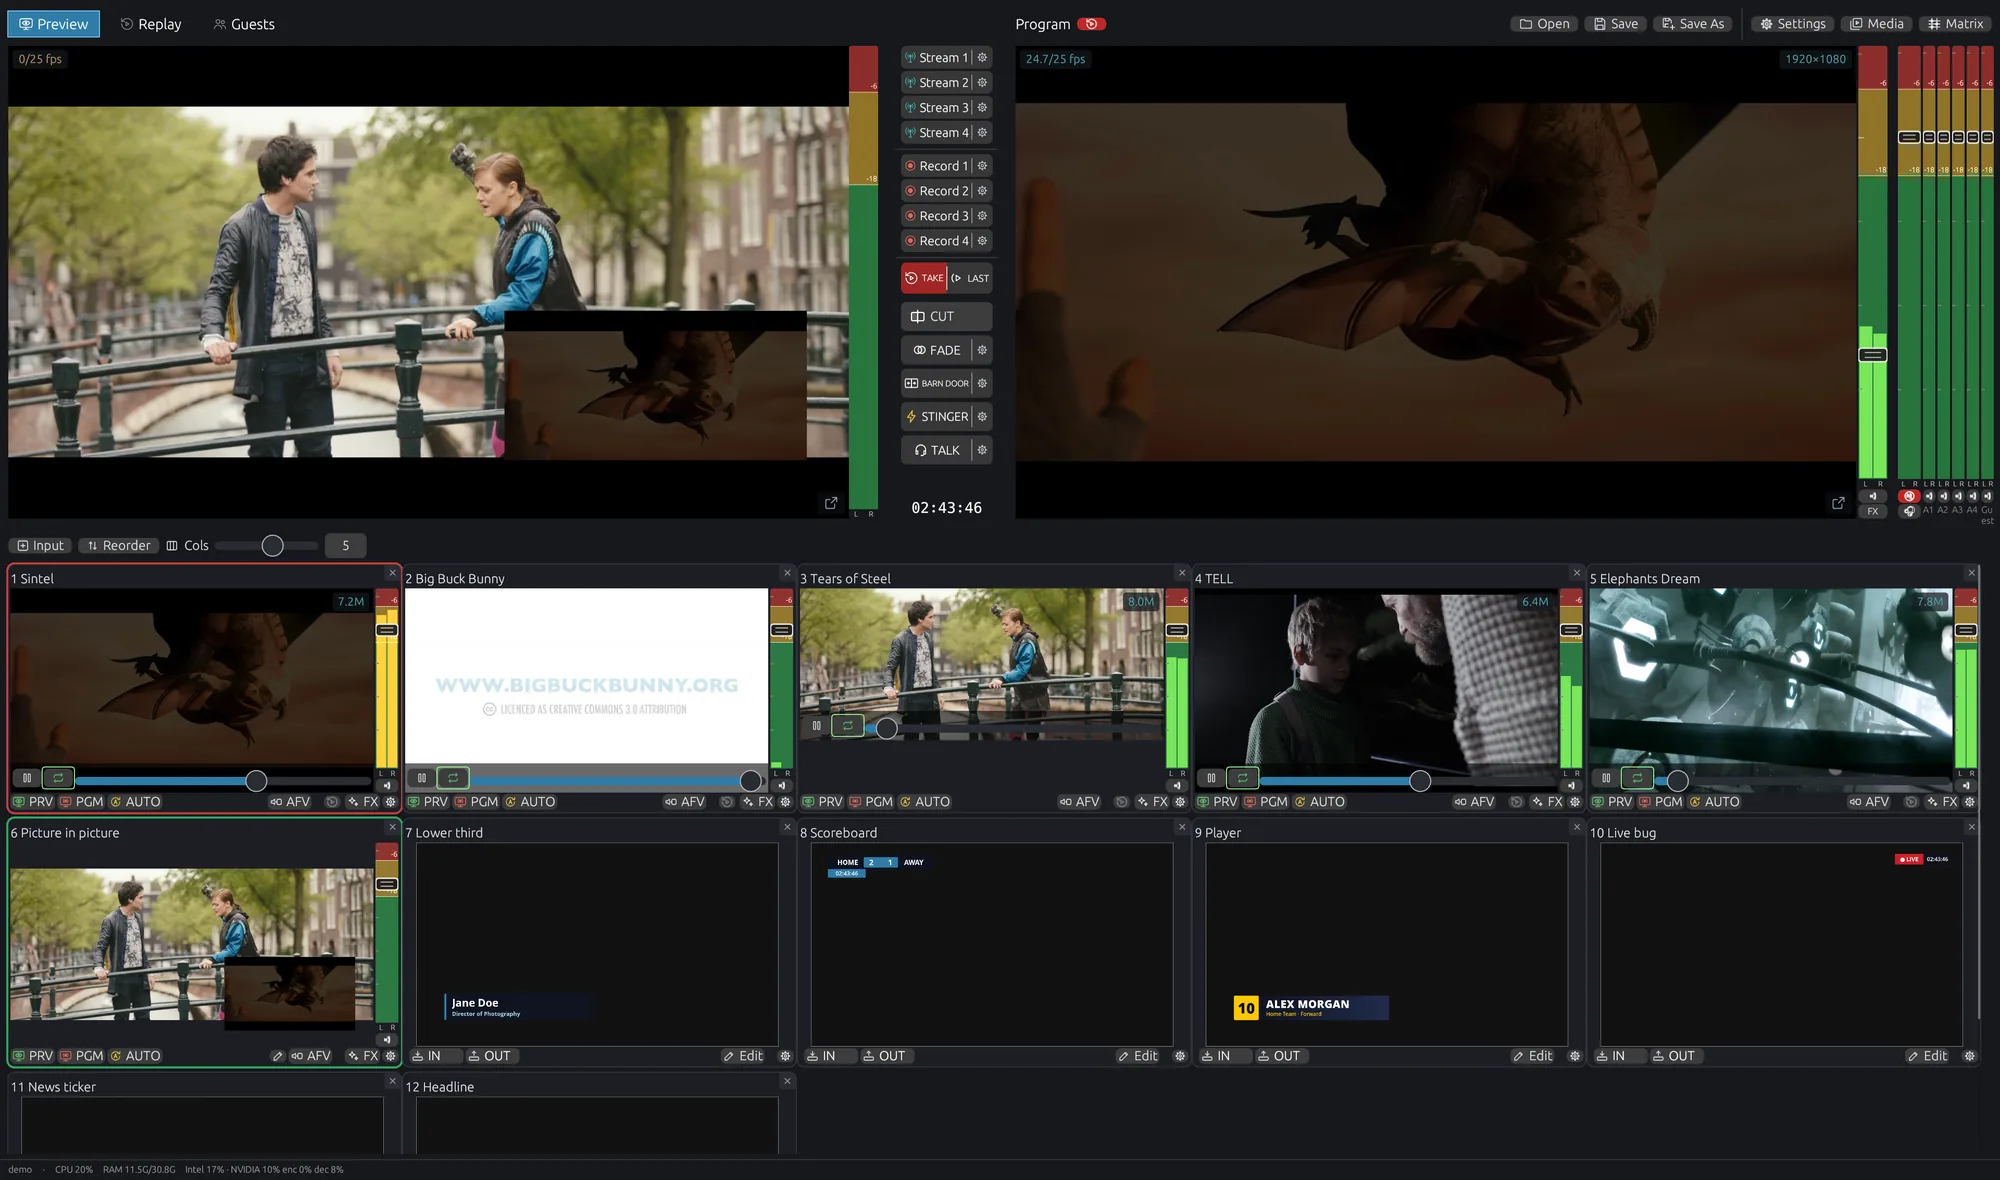Screen dimensions: 2000x1180
Task: Toggle Stream 1 on
Action: pos(937,58)
